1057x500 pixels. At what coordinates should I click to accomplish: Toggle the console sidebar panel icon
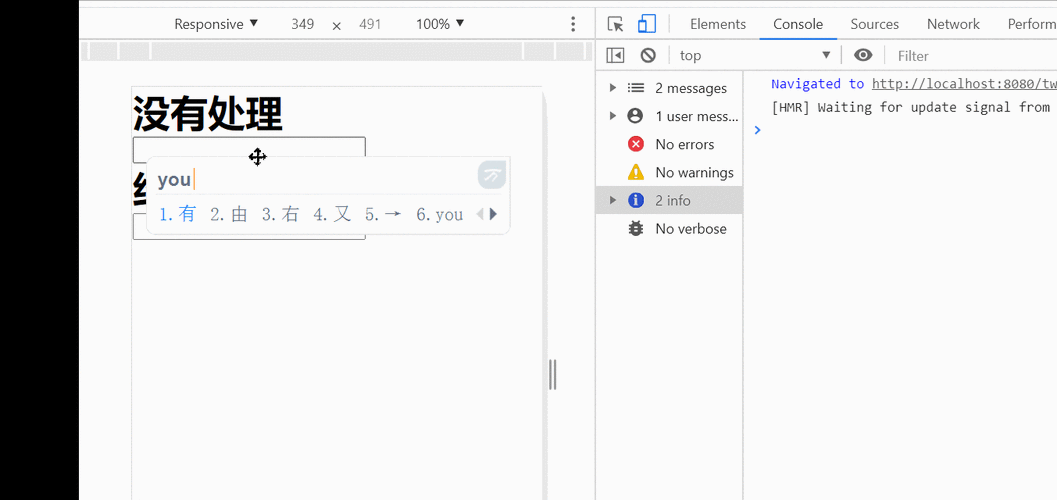(x=616, y=56)
